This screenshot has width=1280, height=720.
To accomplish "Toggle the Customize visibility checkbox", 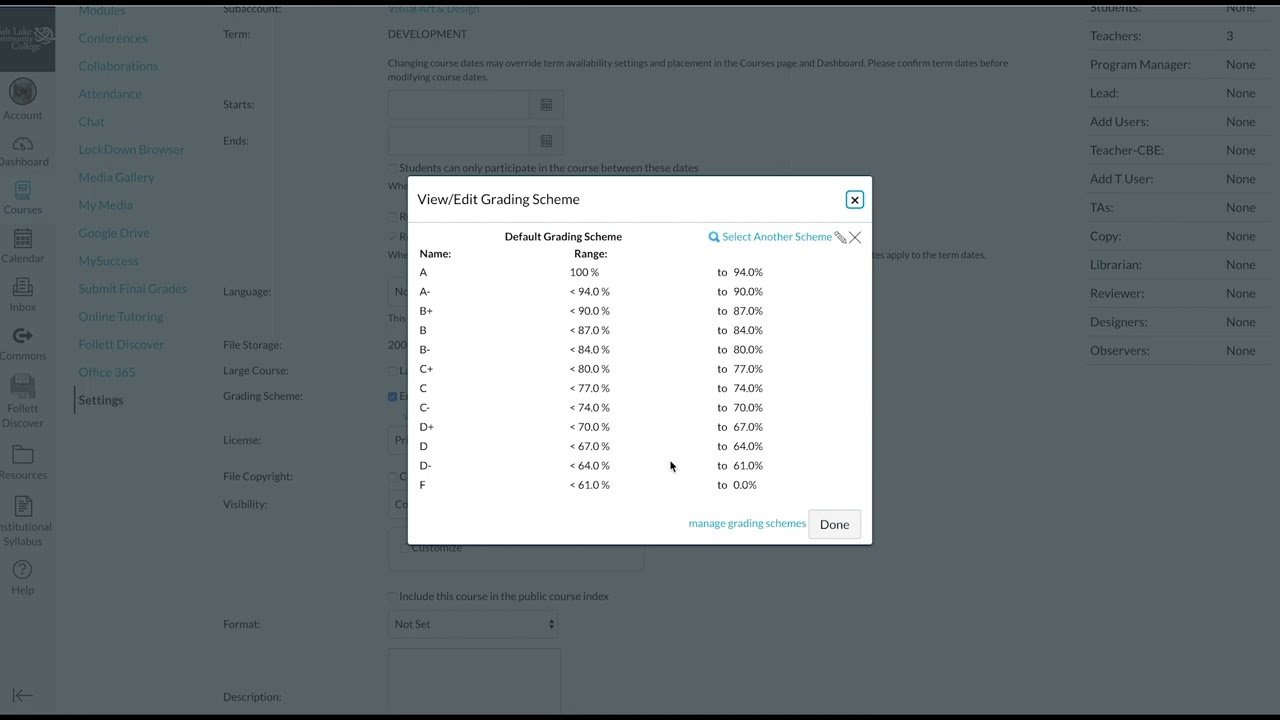I will (404, 548).
